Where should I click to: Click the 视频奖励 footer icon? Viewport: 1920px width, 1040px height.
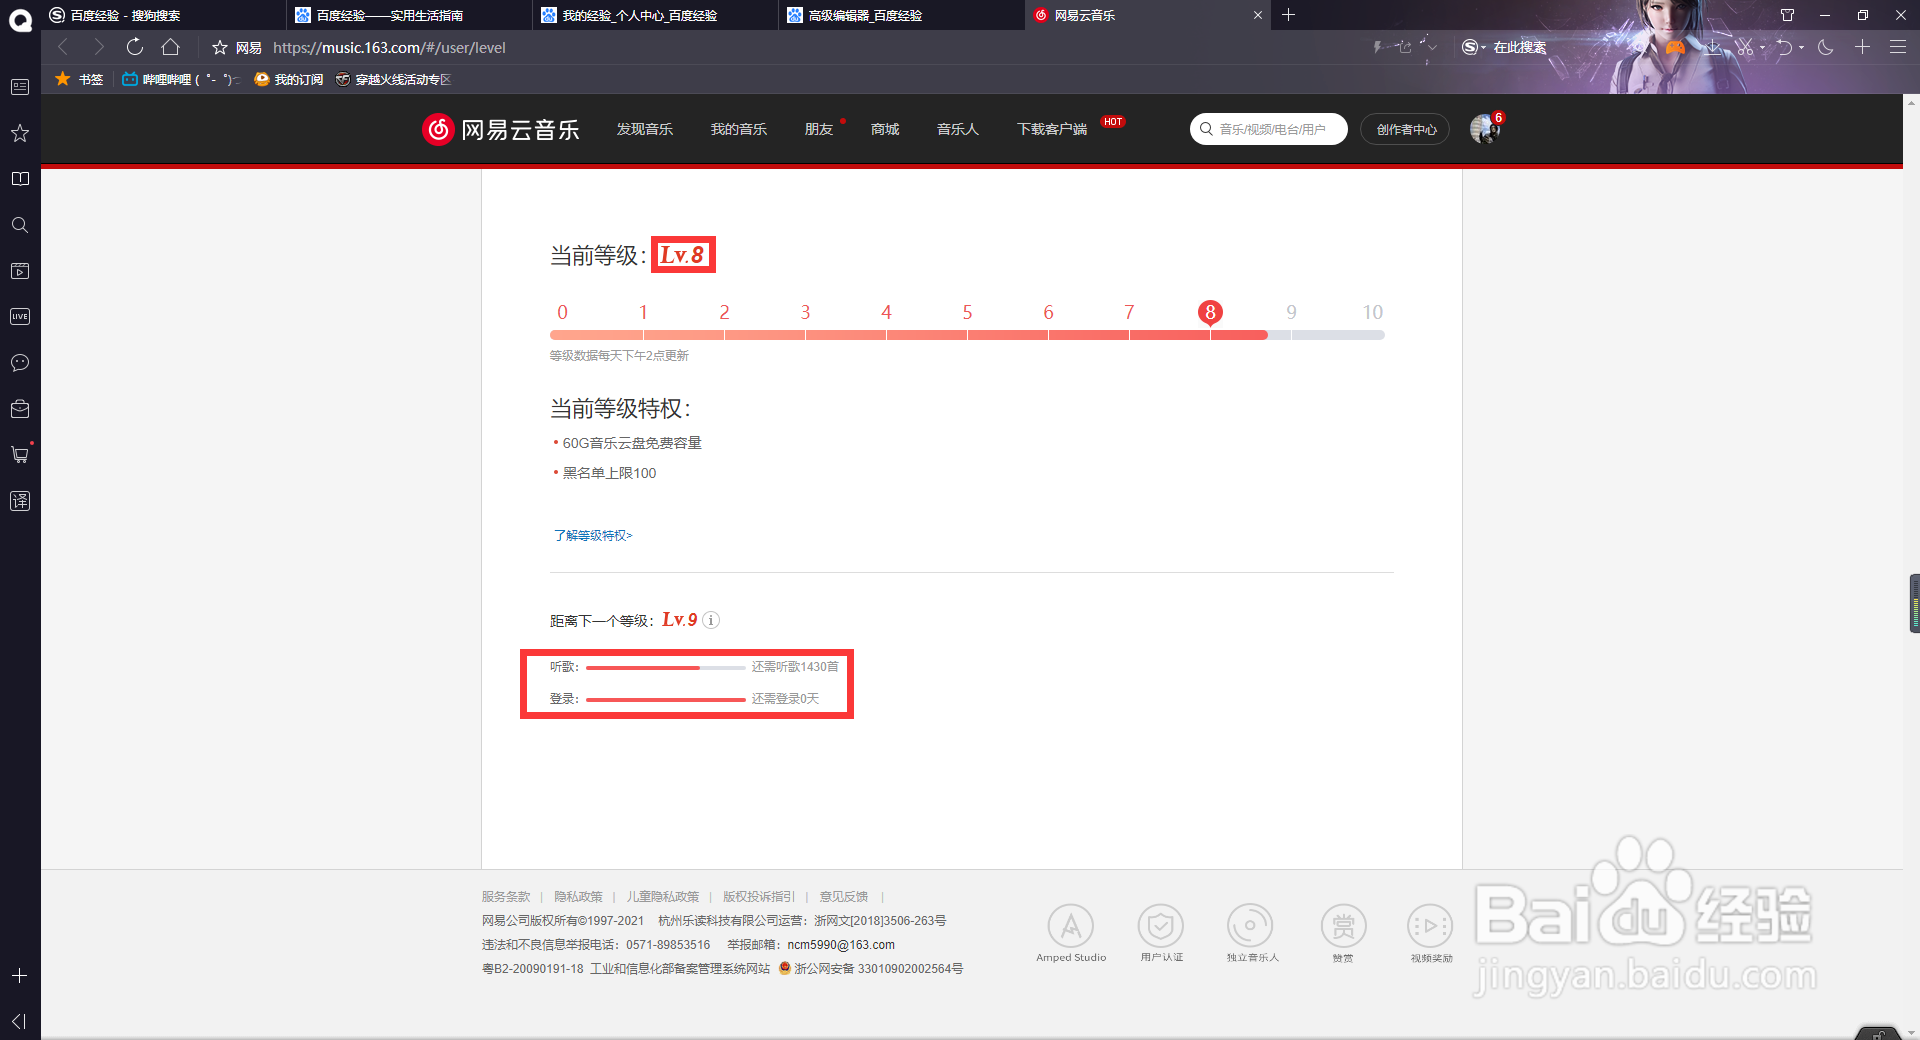[x=1431, y=926]
